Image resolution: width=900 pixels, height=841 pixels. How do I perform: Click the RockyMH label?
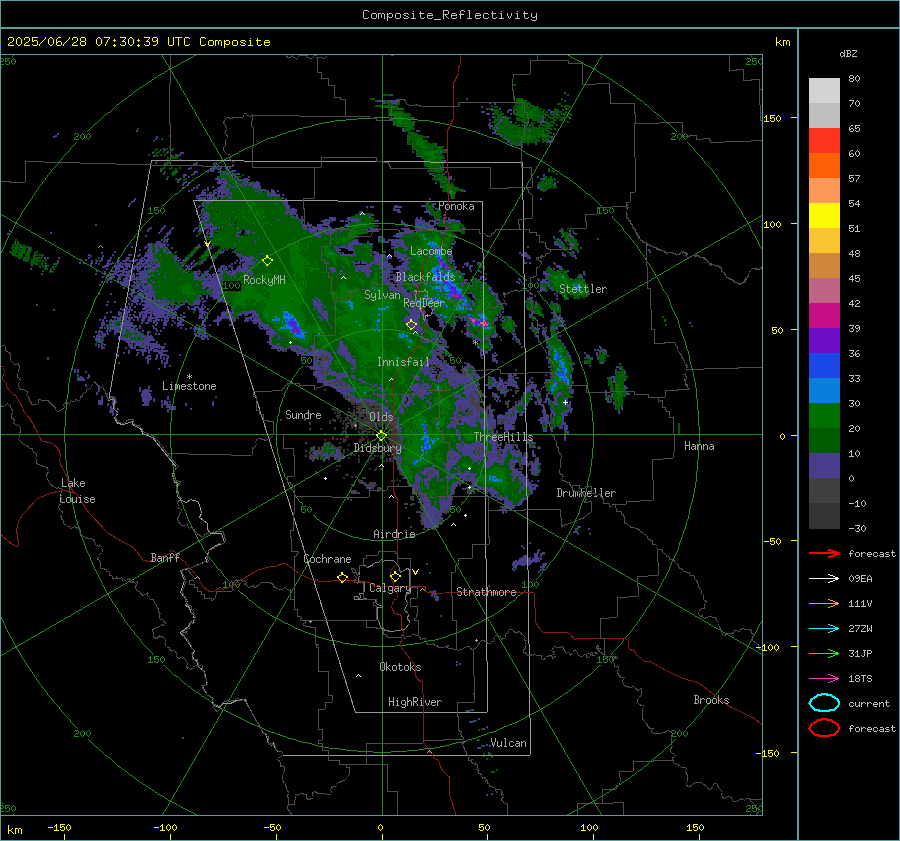(264, 280)
